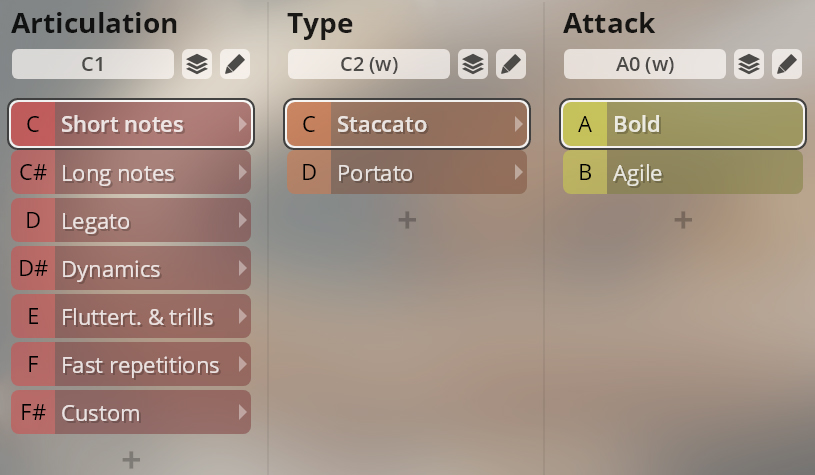
Task: Click the C1 keyswitch field
Action: point(93,64)
